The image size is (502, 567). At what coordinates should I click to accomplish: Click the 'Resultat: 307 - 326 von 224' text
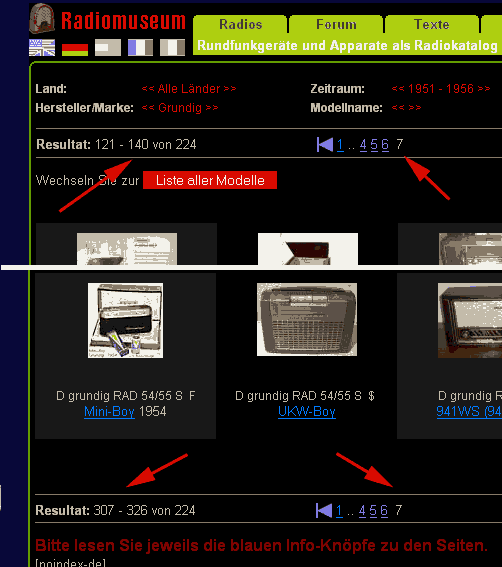[x=115, y=511]
